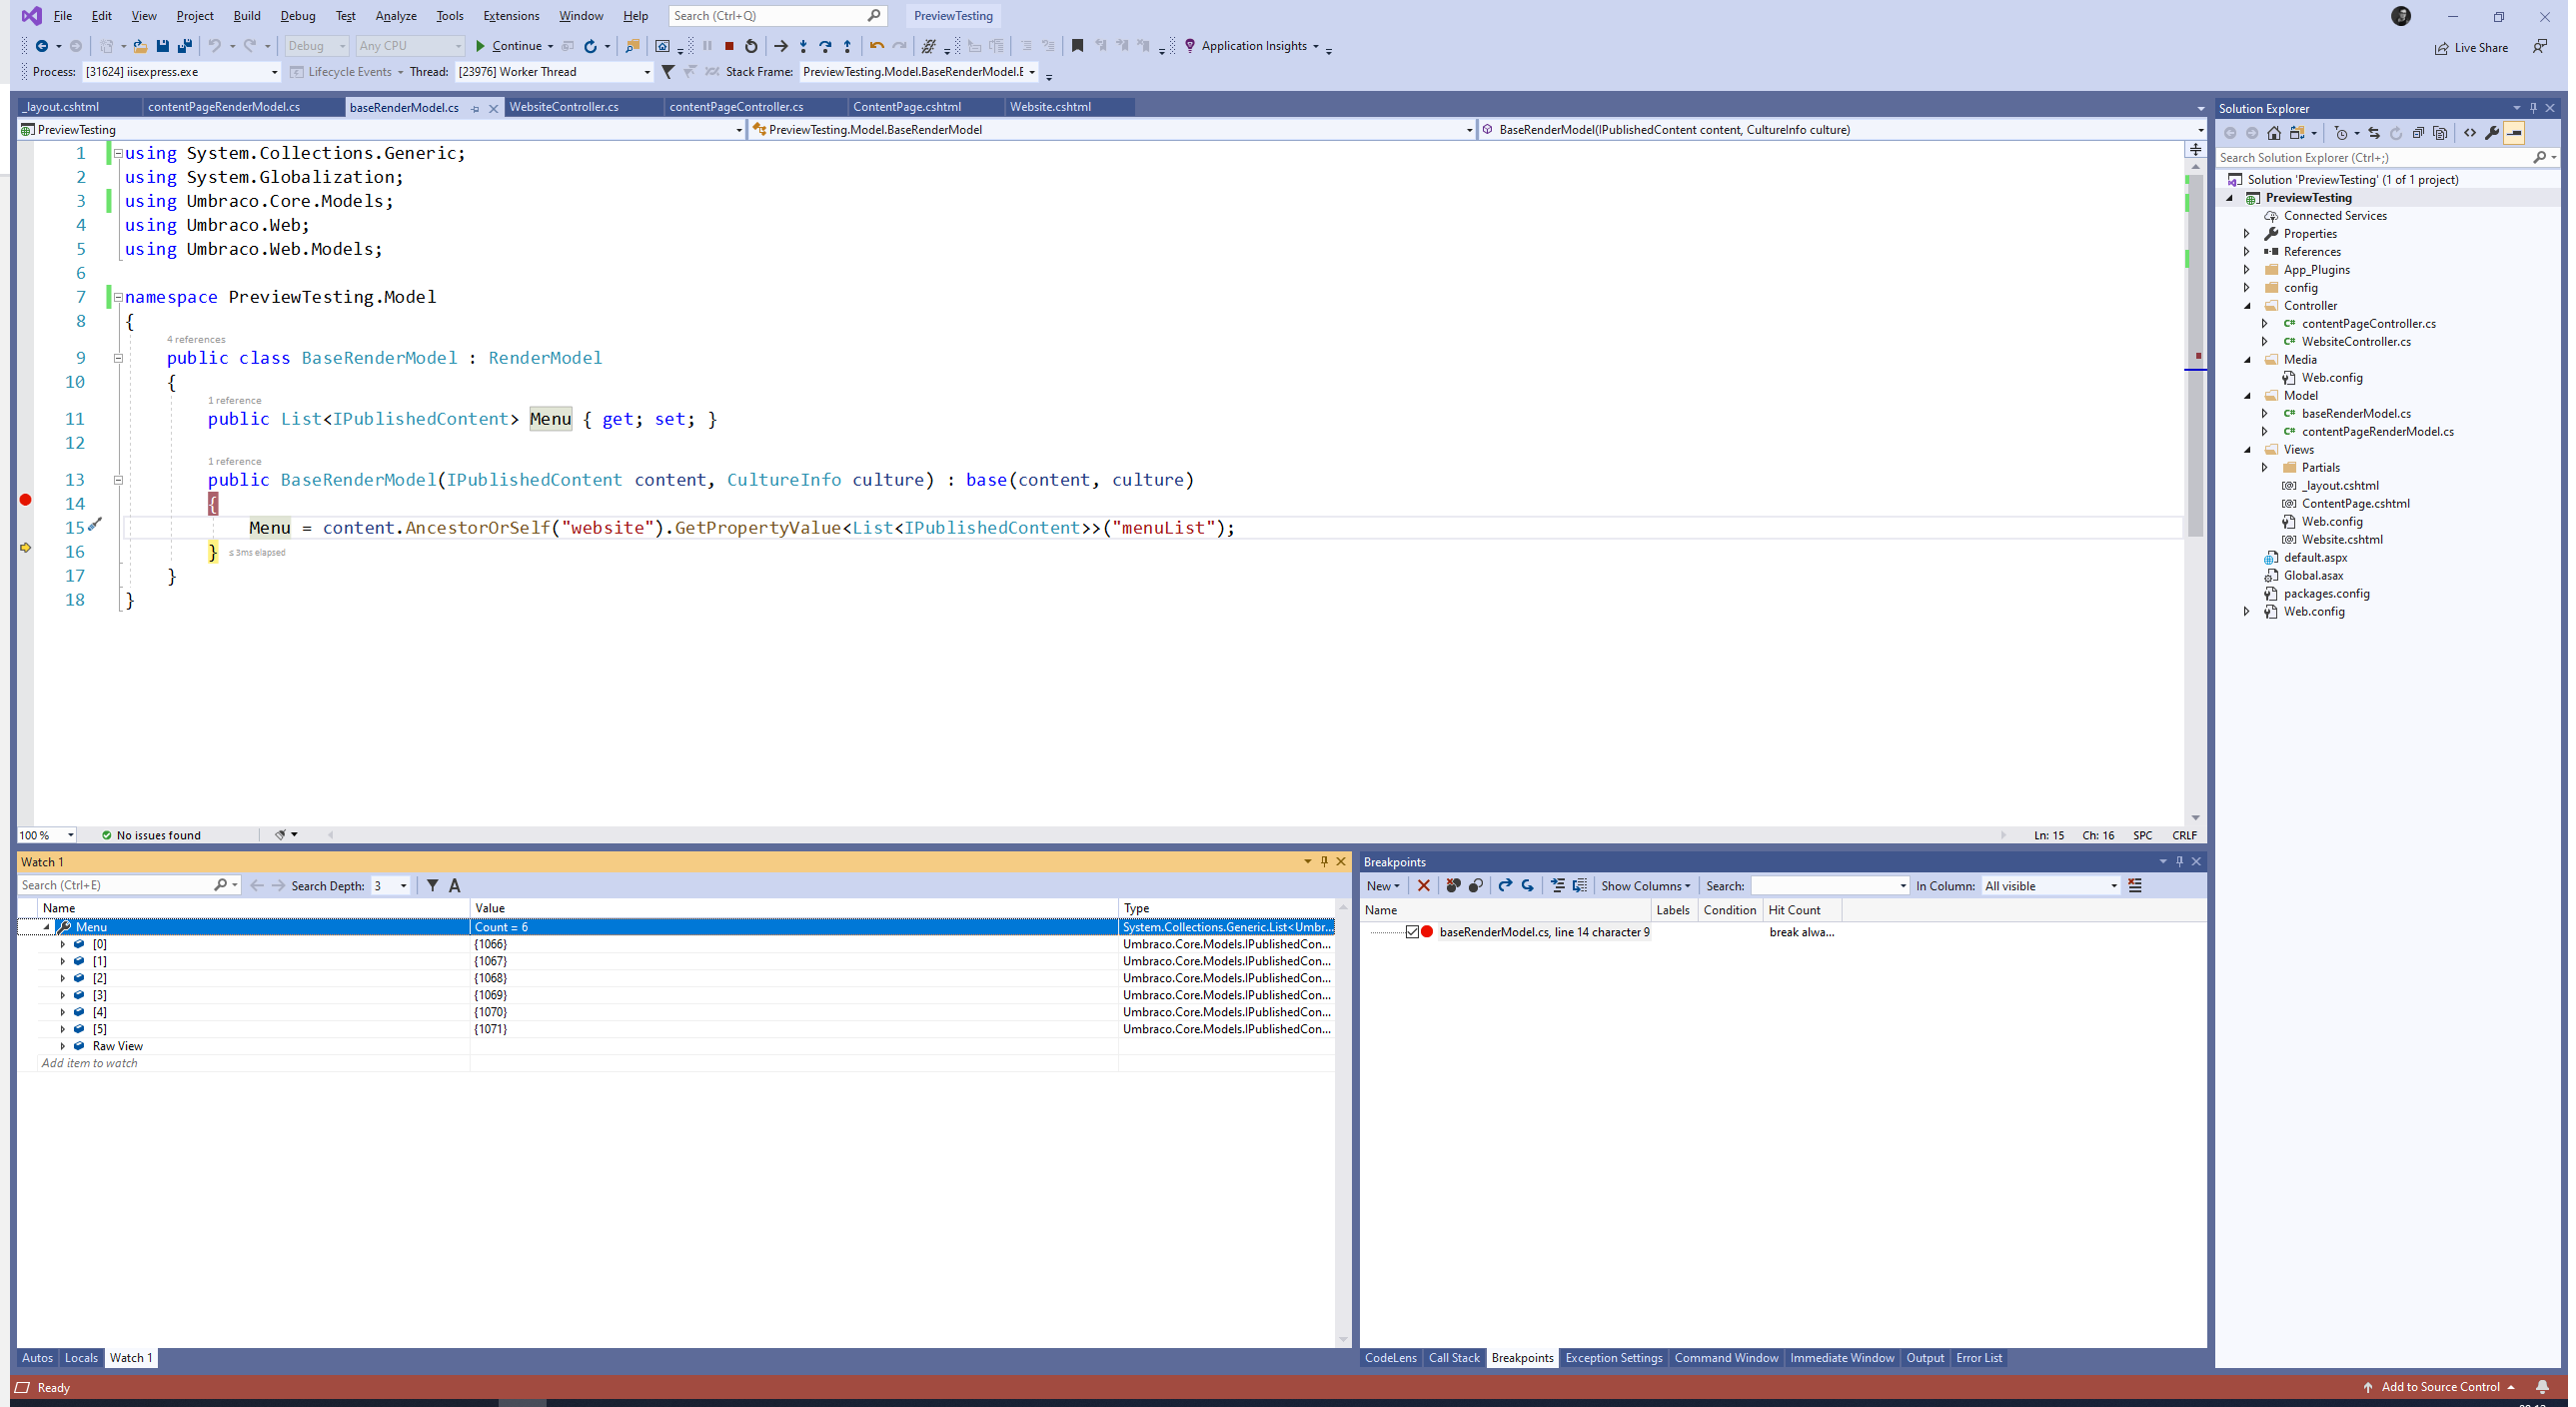Uncheck the baseRenderModel.cs line 14 breakpoint checkbox

point(1412,932)
